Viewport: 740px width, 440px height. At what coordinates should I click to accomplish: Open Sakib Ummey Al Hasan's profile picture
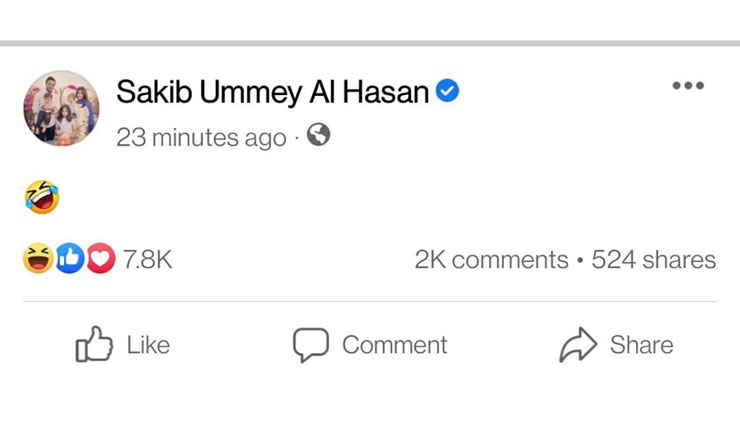pos(61,109)
